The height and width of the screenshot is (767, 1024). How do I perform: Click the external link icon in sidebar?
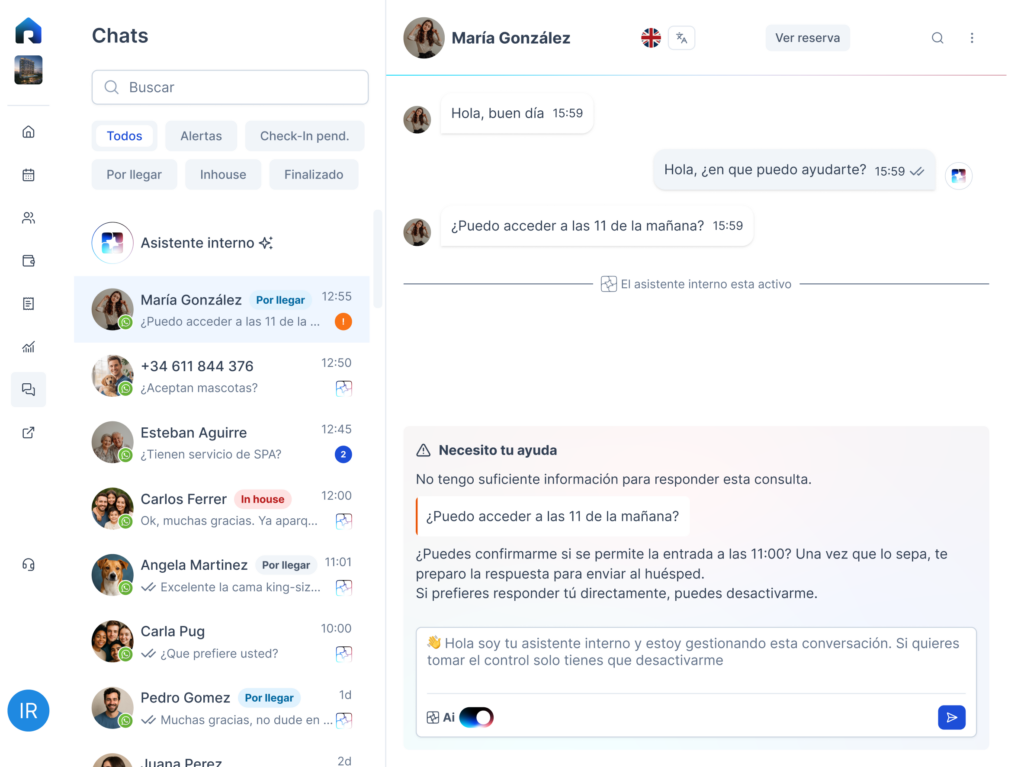pos(28,433)
